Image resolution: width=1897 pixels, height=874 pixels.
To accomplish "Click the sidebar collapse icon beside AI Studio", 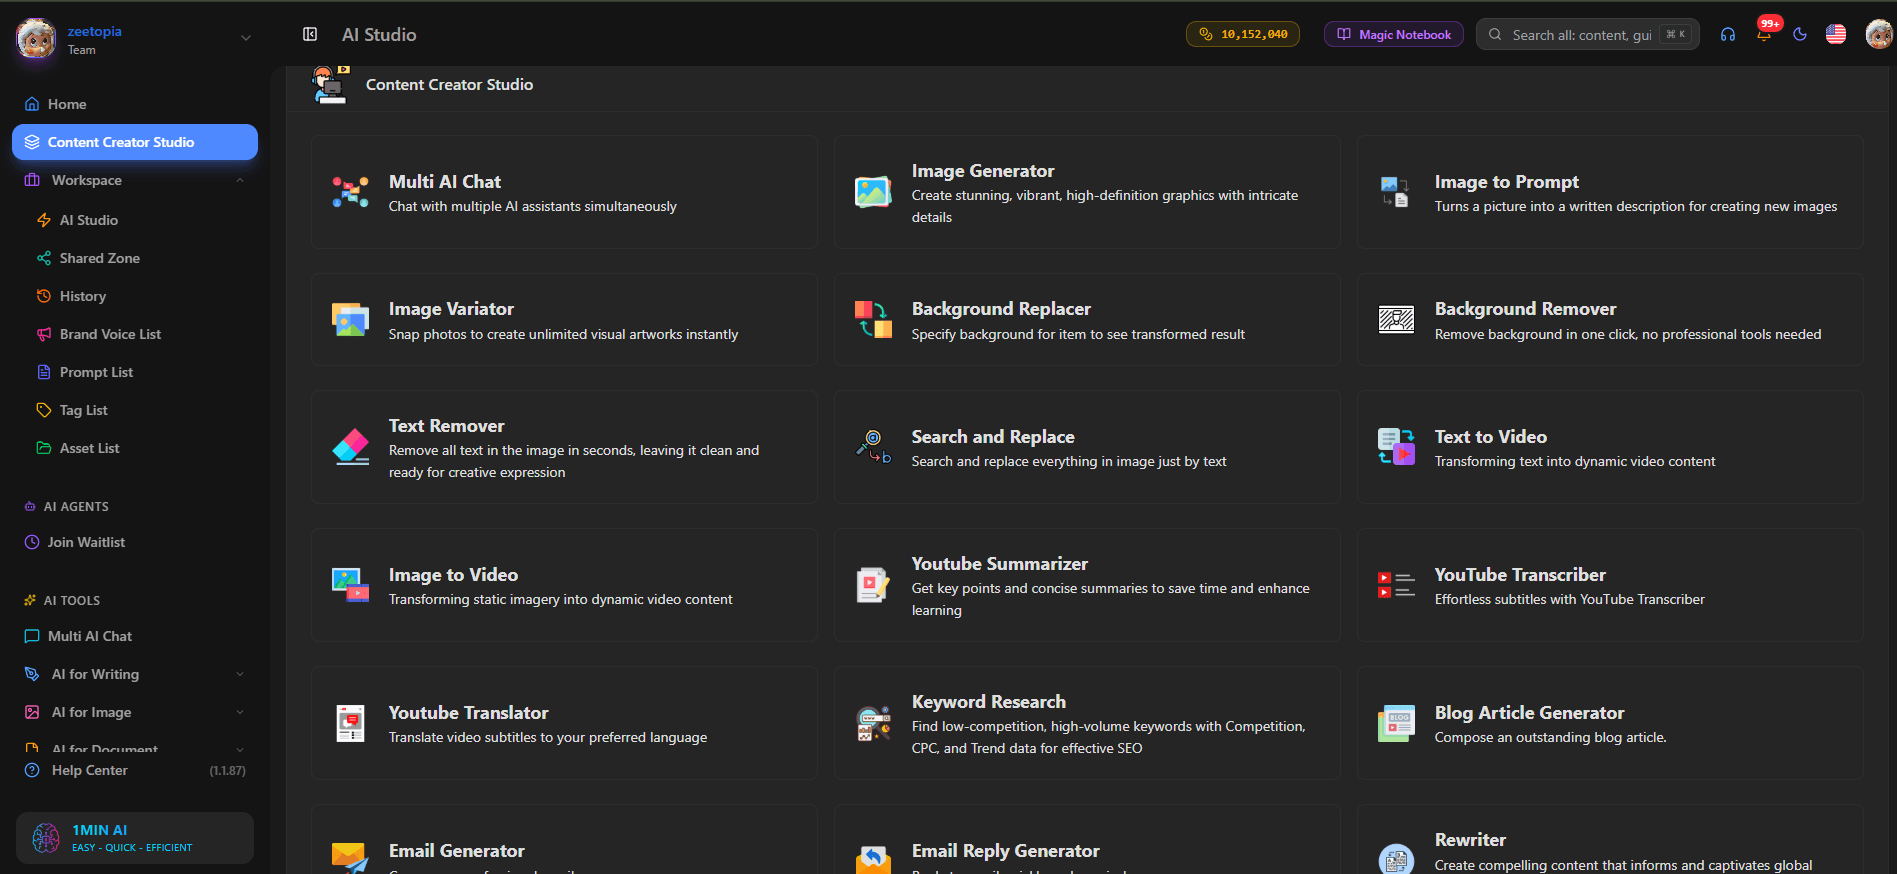I will 310,34.
